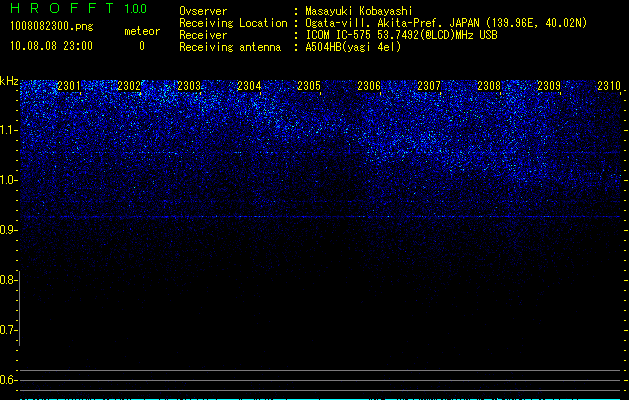Click the 2304 time marker

249,86
